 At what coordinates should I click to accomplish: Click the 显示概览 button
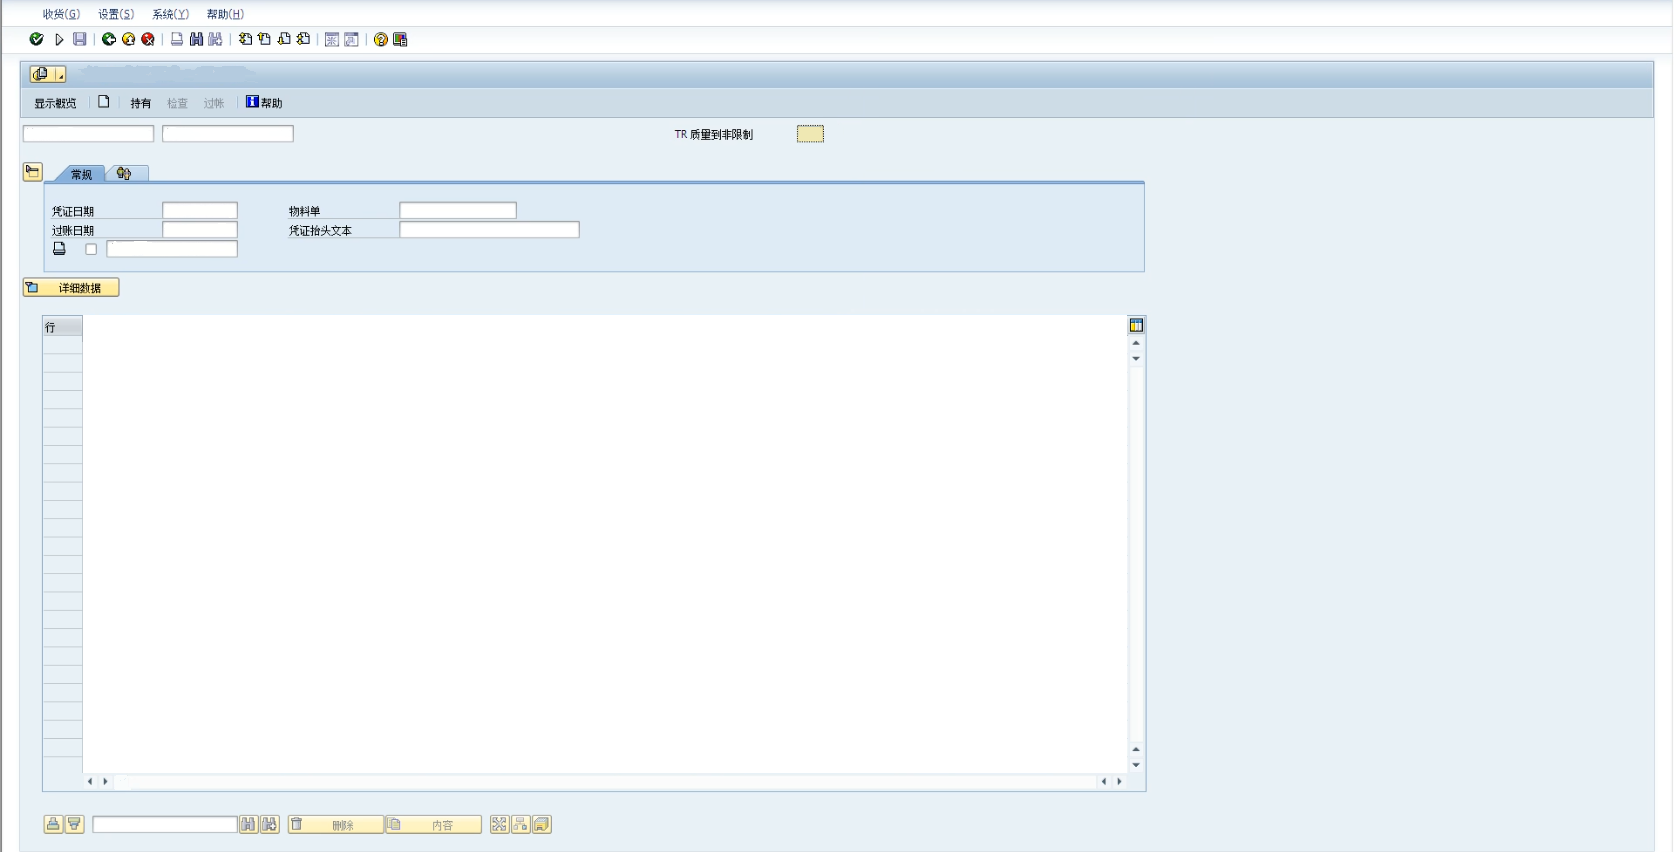pos(55,103)
